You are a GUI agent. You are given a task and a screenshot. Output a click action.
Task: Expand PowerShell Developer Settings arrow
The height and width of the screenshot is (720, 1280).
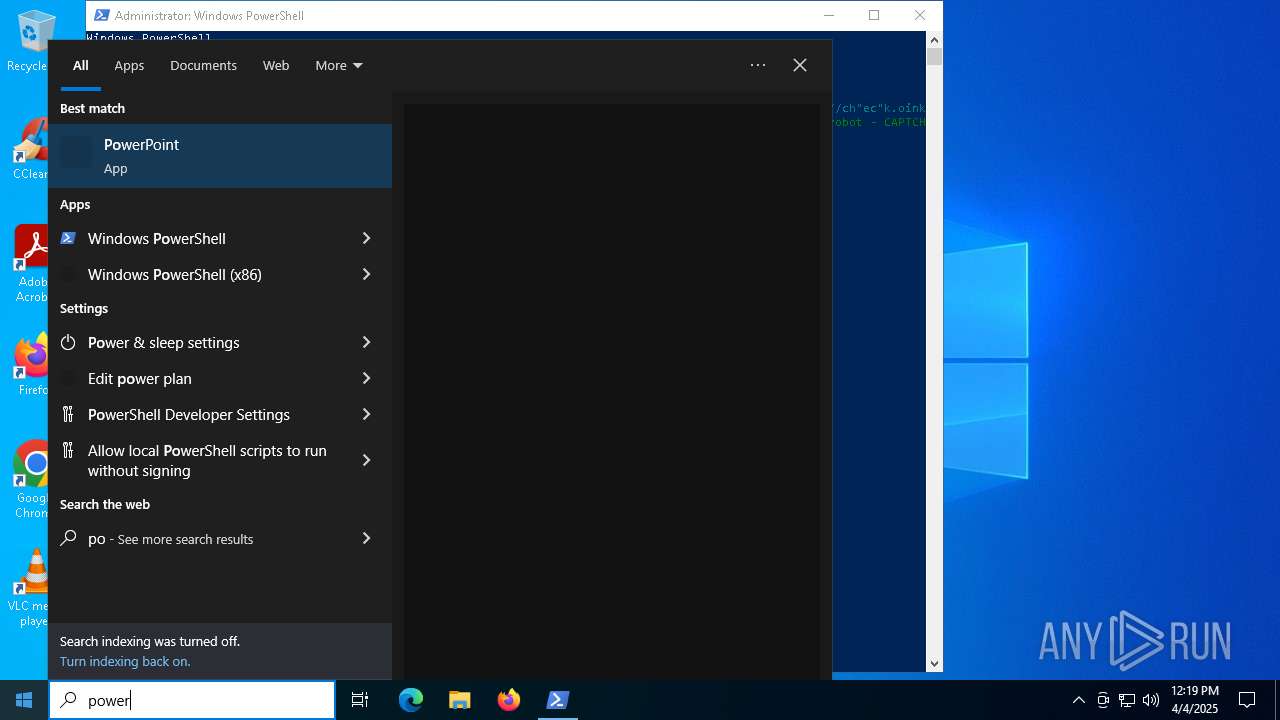point(366,414)
